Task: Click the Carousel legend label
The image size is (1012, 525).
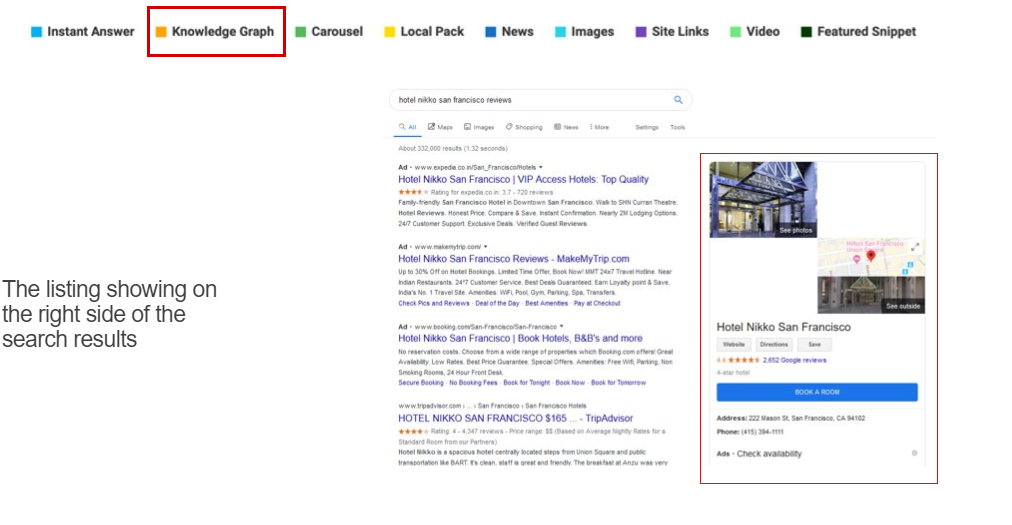Action: (337, 32)
